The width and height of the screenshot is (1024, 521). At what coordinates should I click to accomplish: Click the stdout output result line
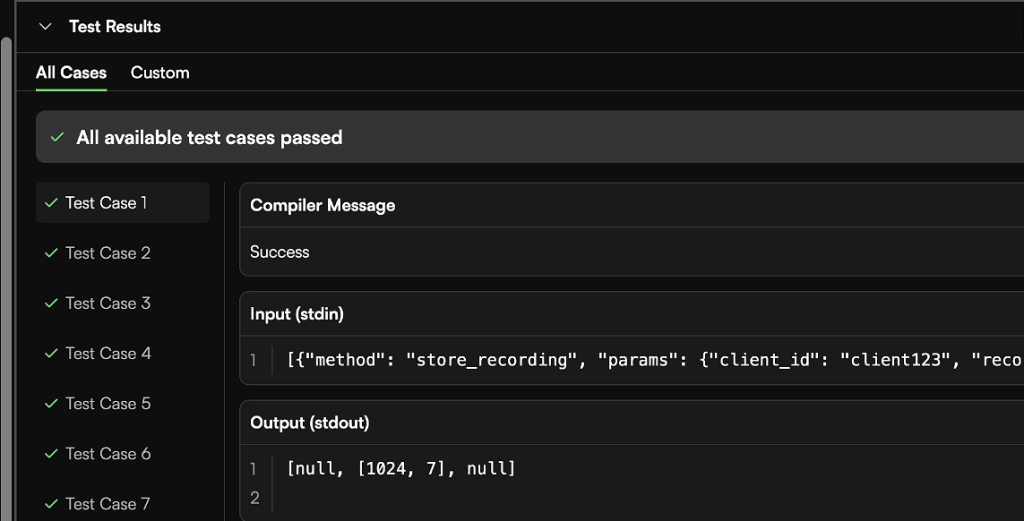click(401, 468)
